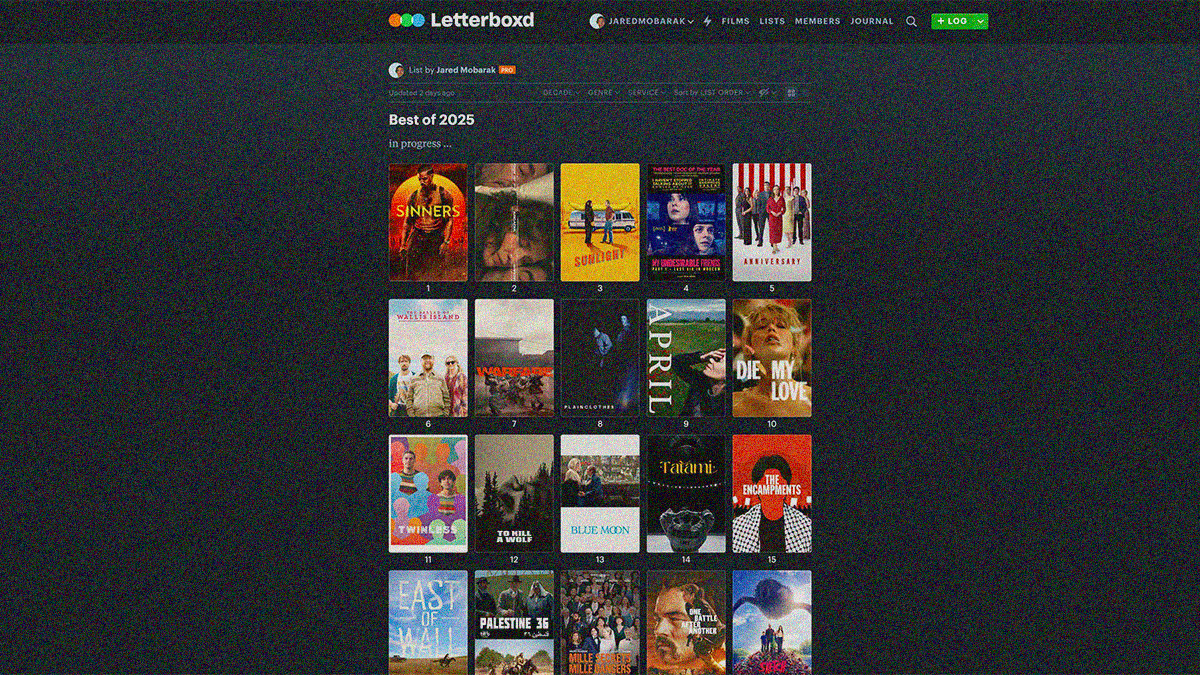Open the JOURNAL menu item
1200x675 pixels.
point(872,20)
